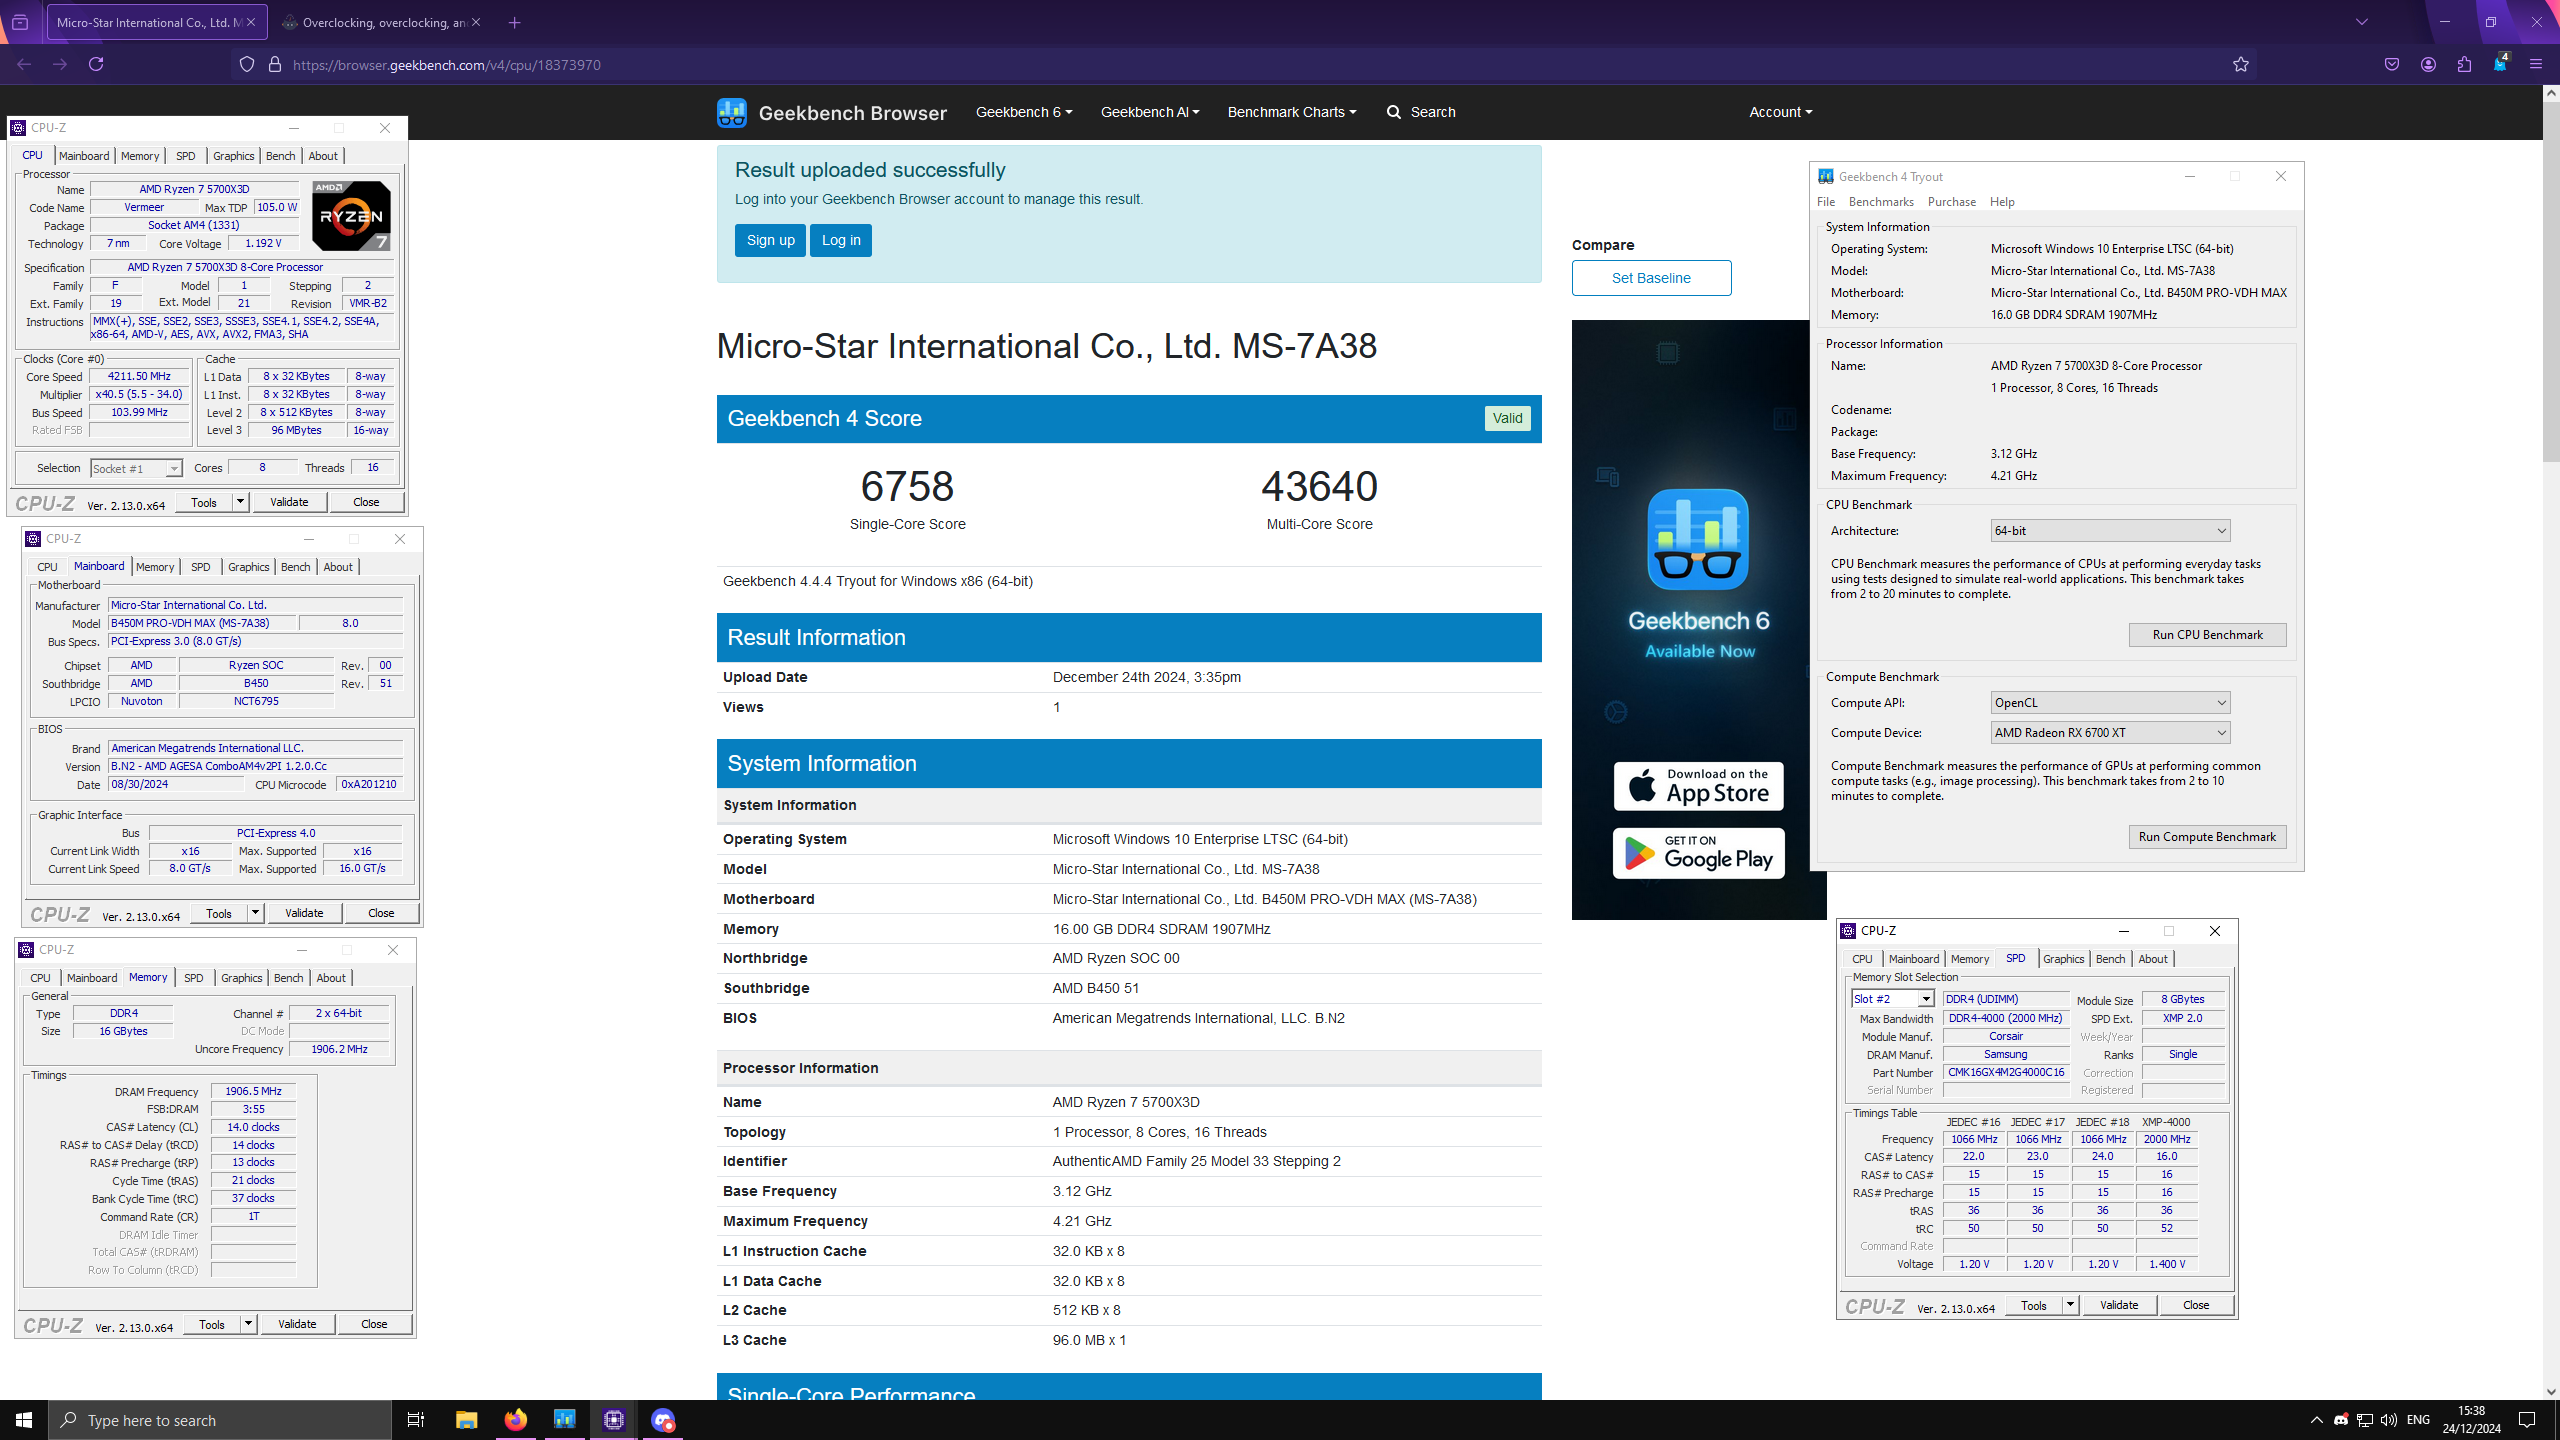The image size is (2560, 1440).
Task: Open the List all tabs chevron
Action: (2362, 22)
